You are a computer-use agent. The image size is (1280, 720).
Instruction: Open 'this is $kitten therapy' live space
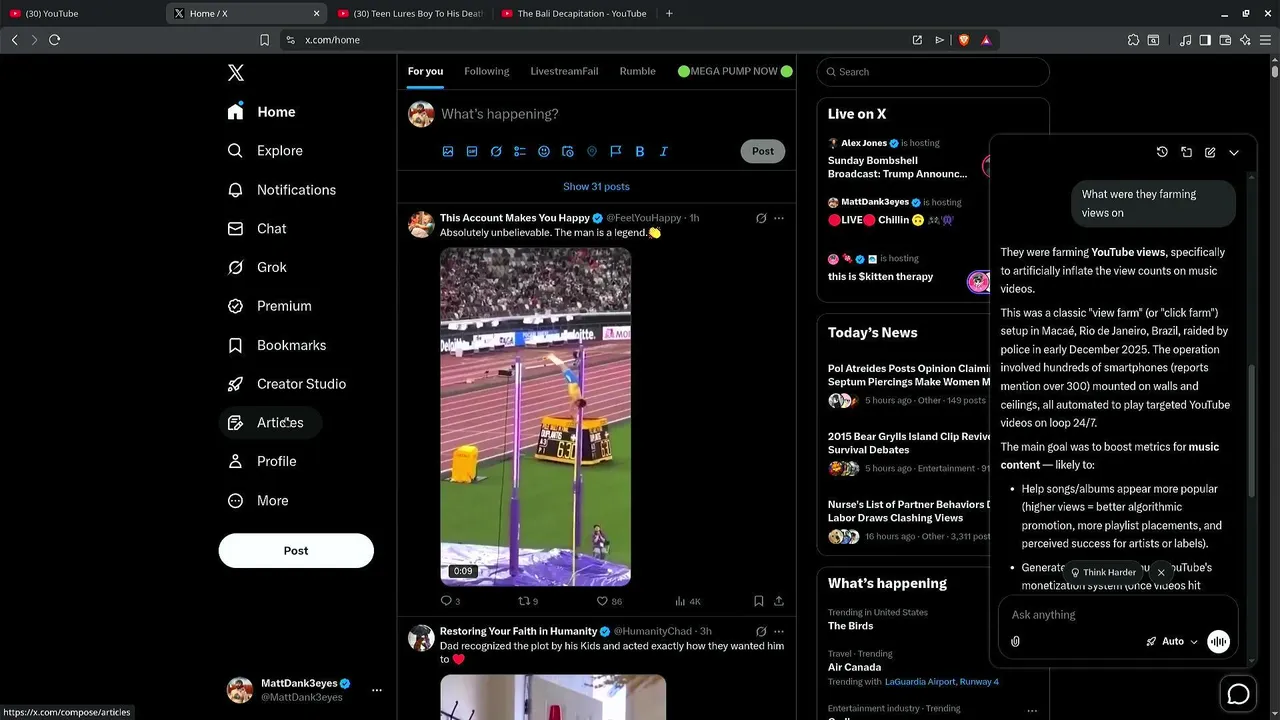coord(880,277)
